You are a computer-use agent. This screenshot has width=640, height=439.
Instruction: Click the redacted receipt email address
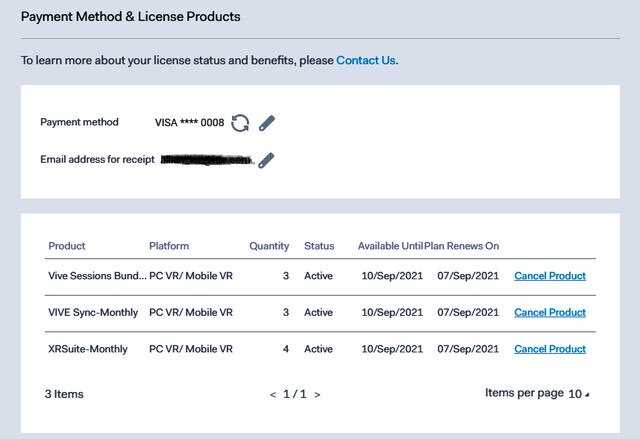pos(207,160)
